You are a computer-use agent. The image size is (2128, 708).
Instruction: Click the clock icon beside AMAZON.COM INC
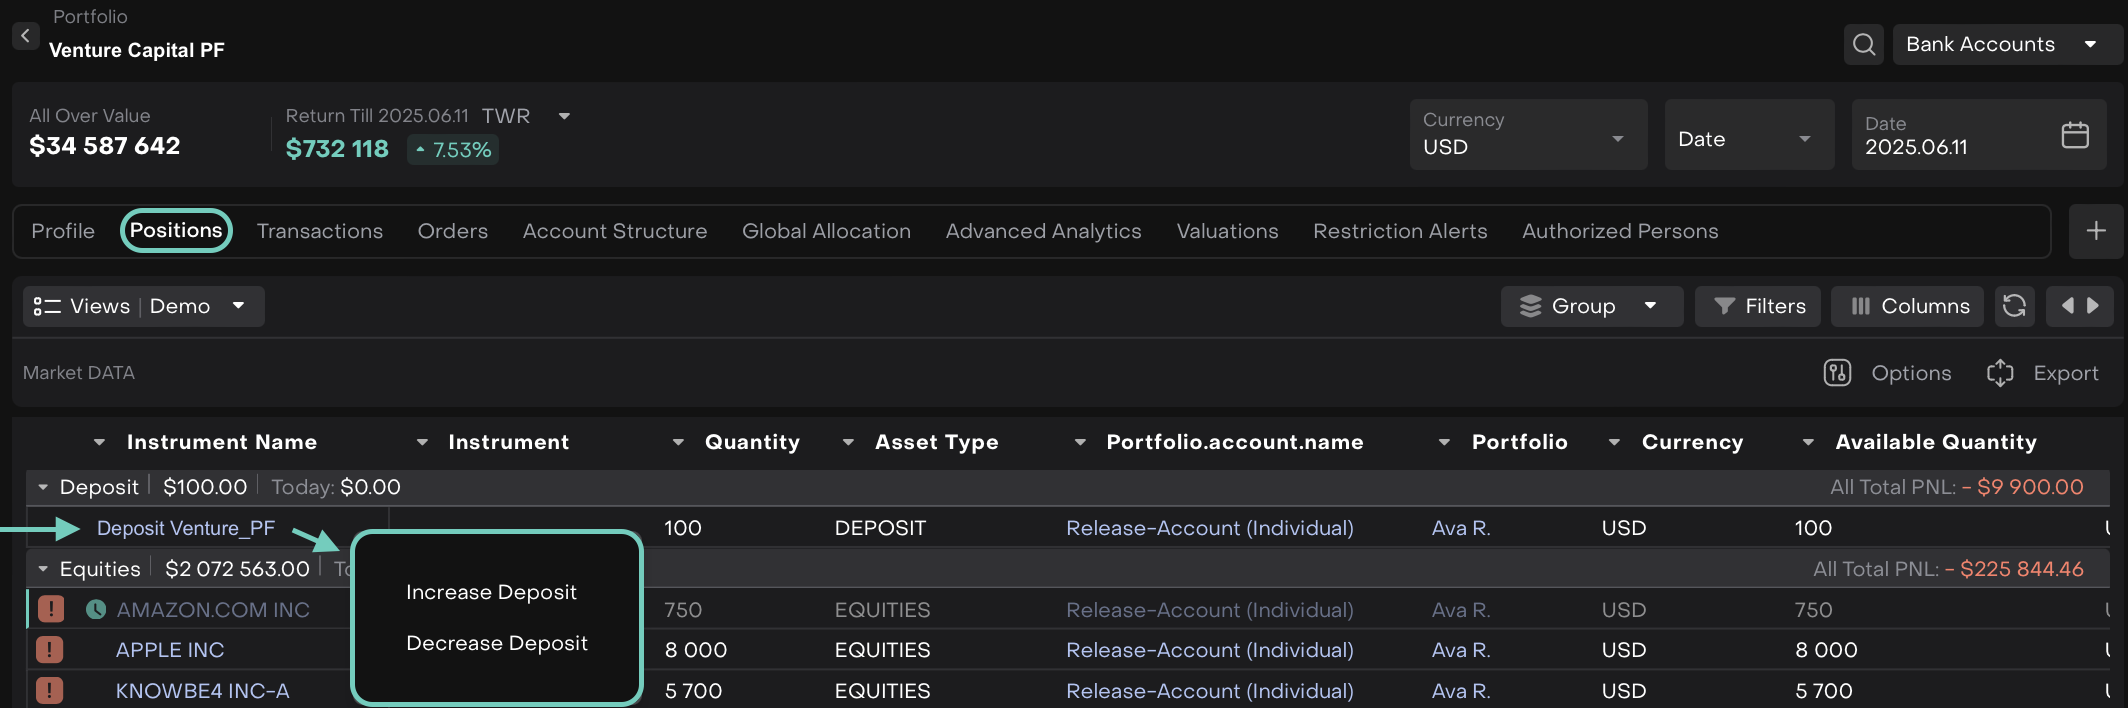(x=96, y=609)
